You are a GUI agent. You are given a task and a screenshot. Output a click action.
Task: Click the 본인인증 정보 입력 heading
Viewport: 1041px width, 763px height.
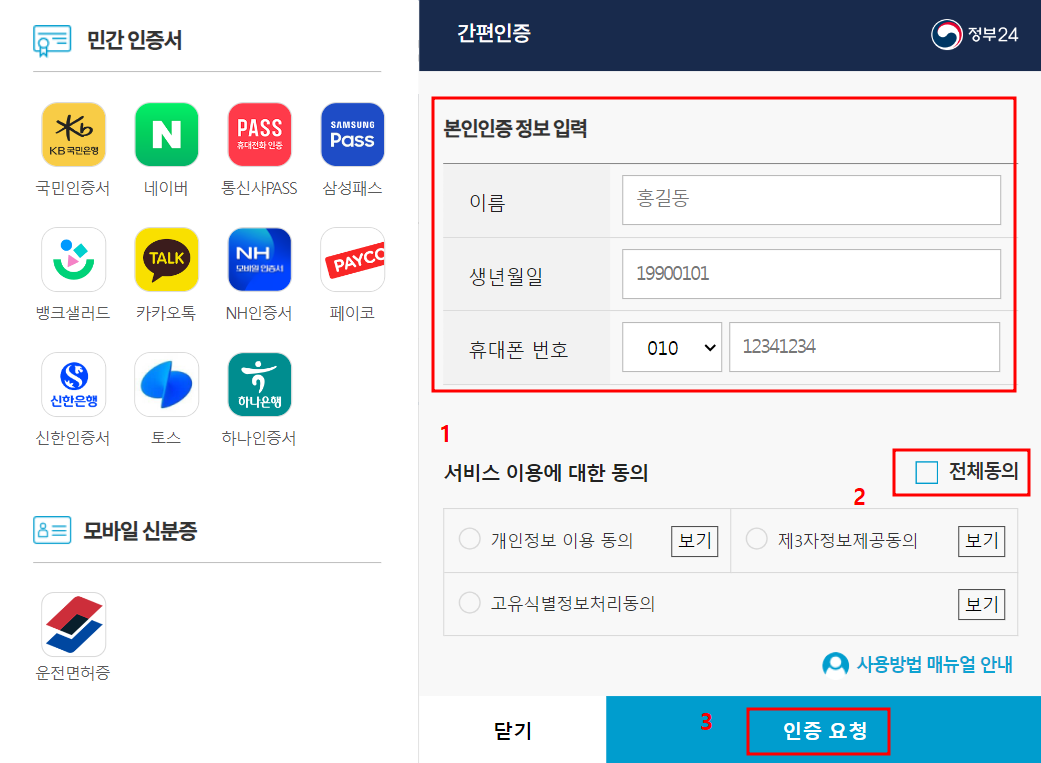coord(515,127)
